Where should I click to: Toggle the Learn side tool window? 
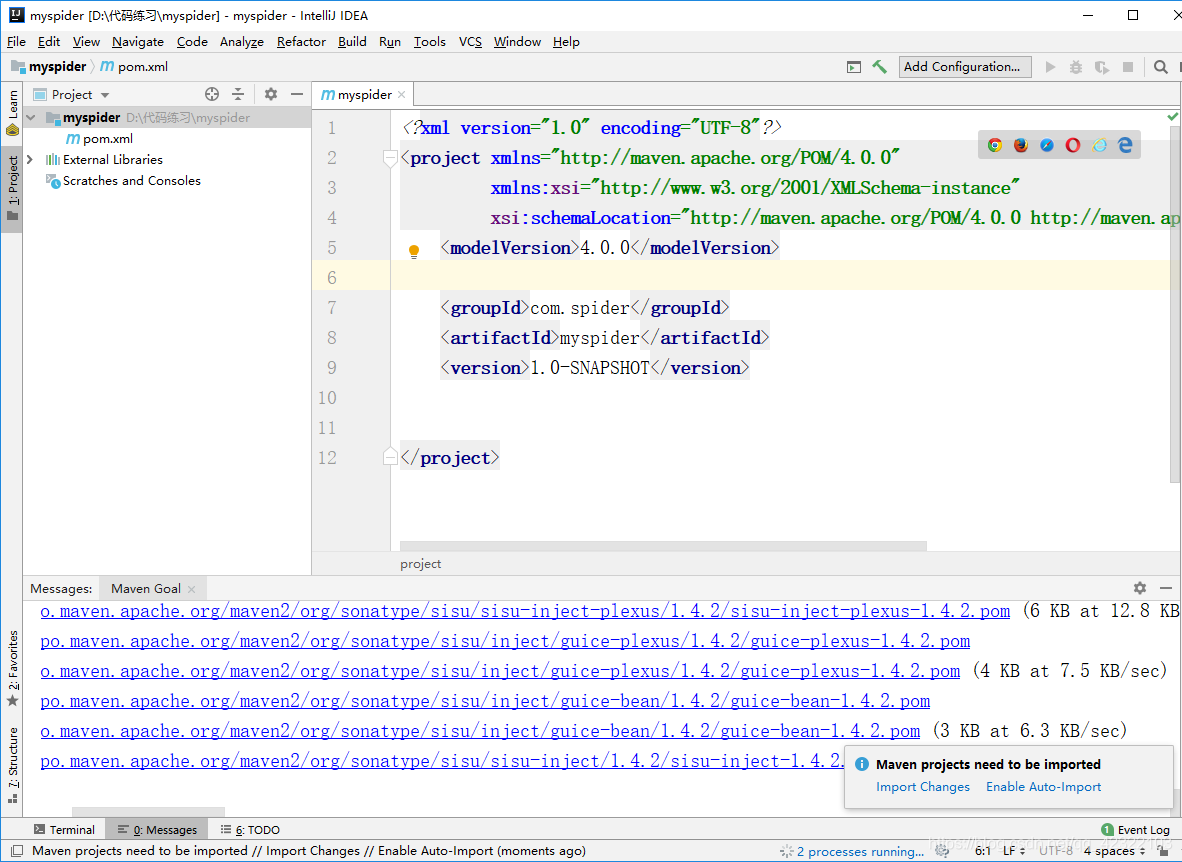click(12, 113)
